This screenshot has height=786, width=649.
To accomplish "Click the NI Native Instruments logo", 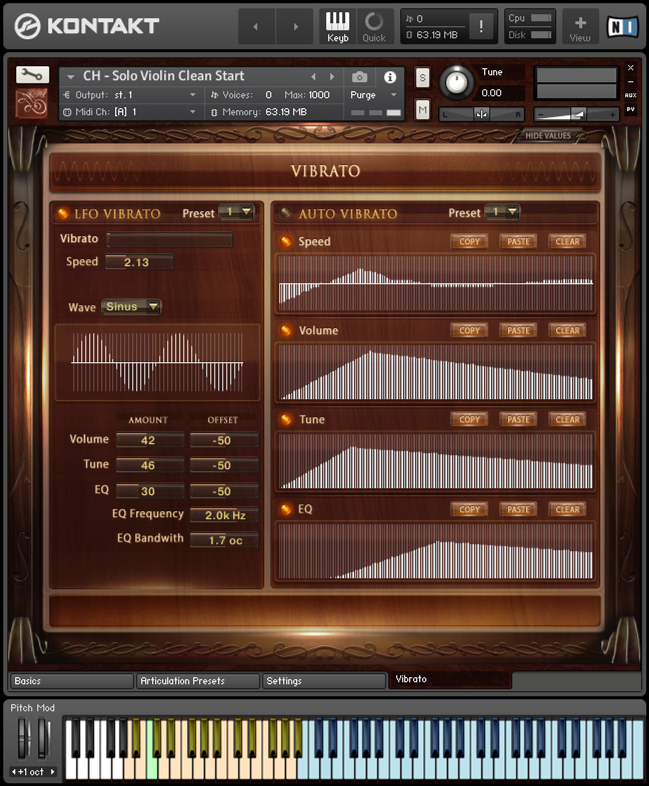I will tap(623, 27).
